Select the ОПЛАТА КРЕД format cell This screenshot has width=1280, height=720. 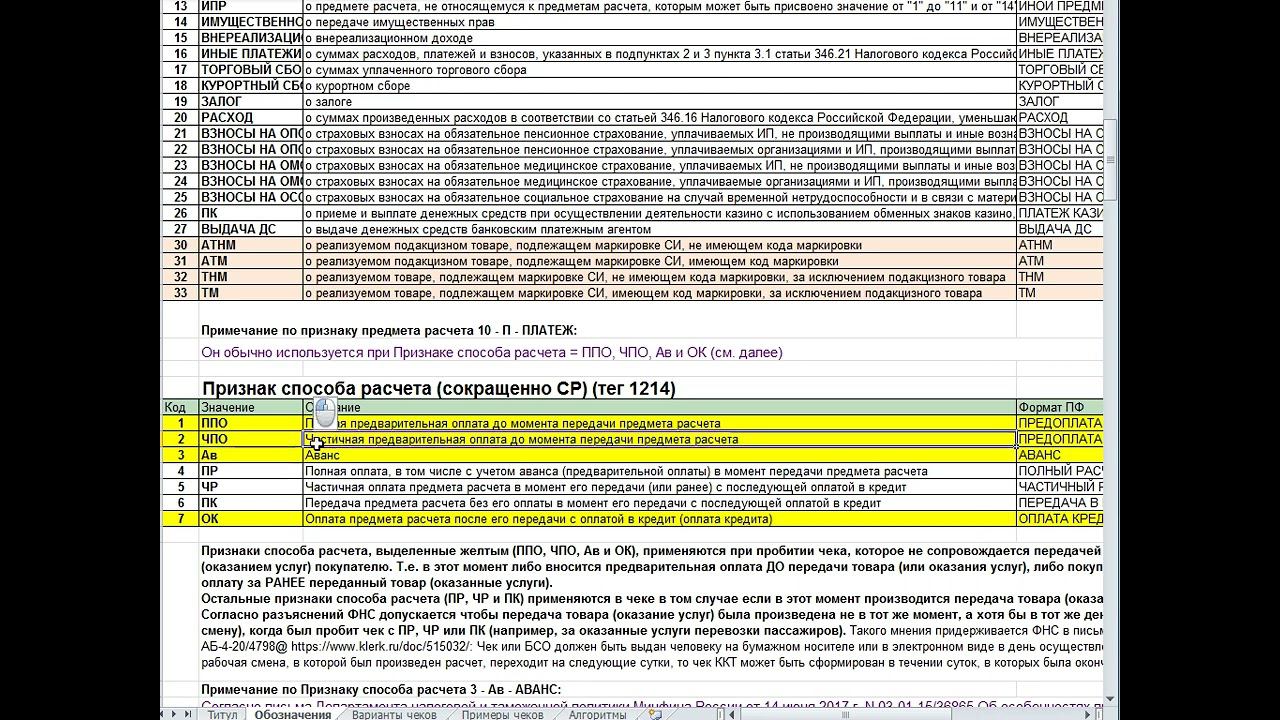(x=1060, y=519)
